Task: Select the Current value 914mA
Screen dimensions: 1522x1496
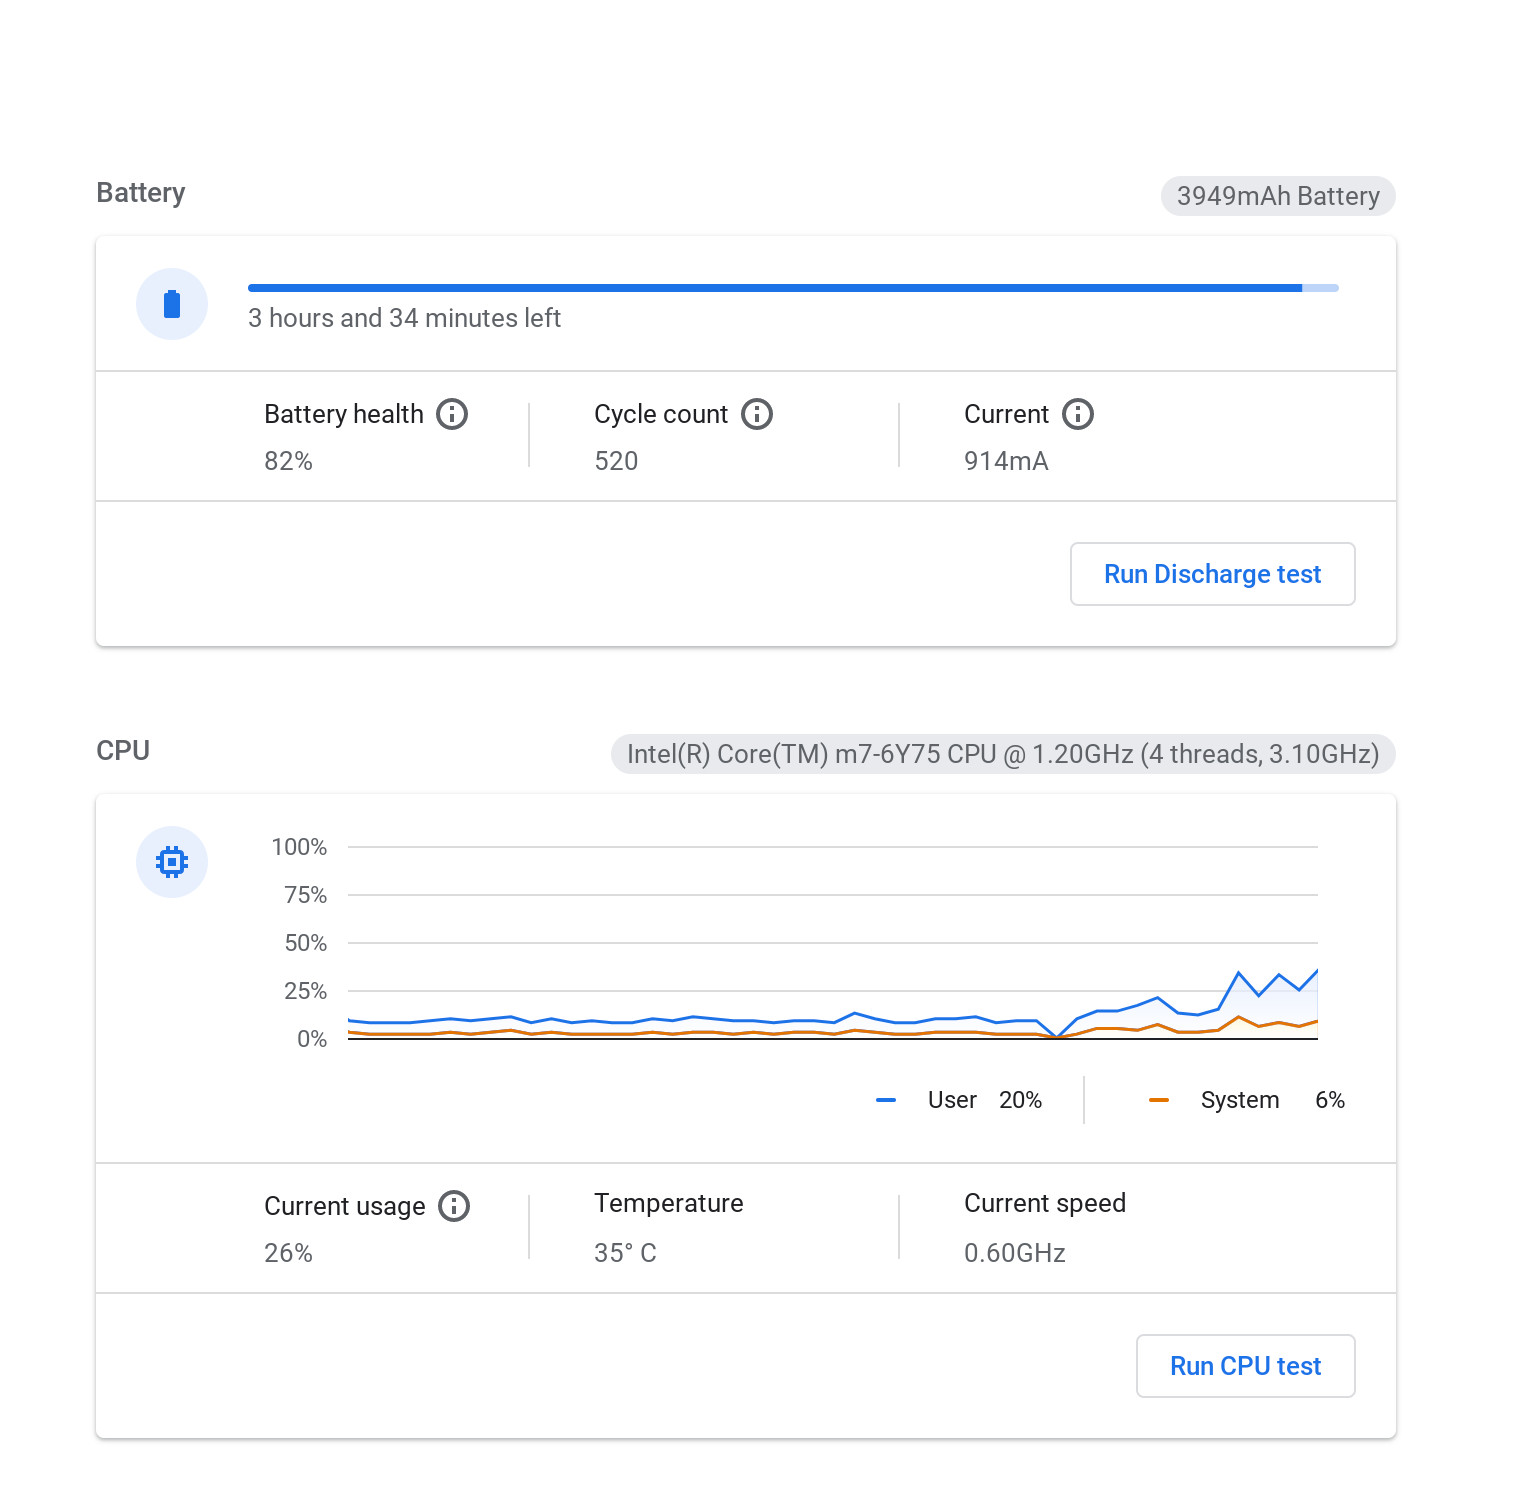Action: pyautogui.click(x=1006, y=461)
